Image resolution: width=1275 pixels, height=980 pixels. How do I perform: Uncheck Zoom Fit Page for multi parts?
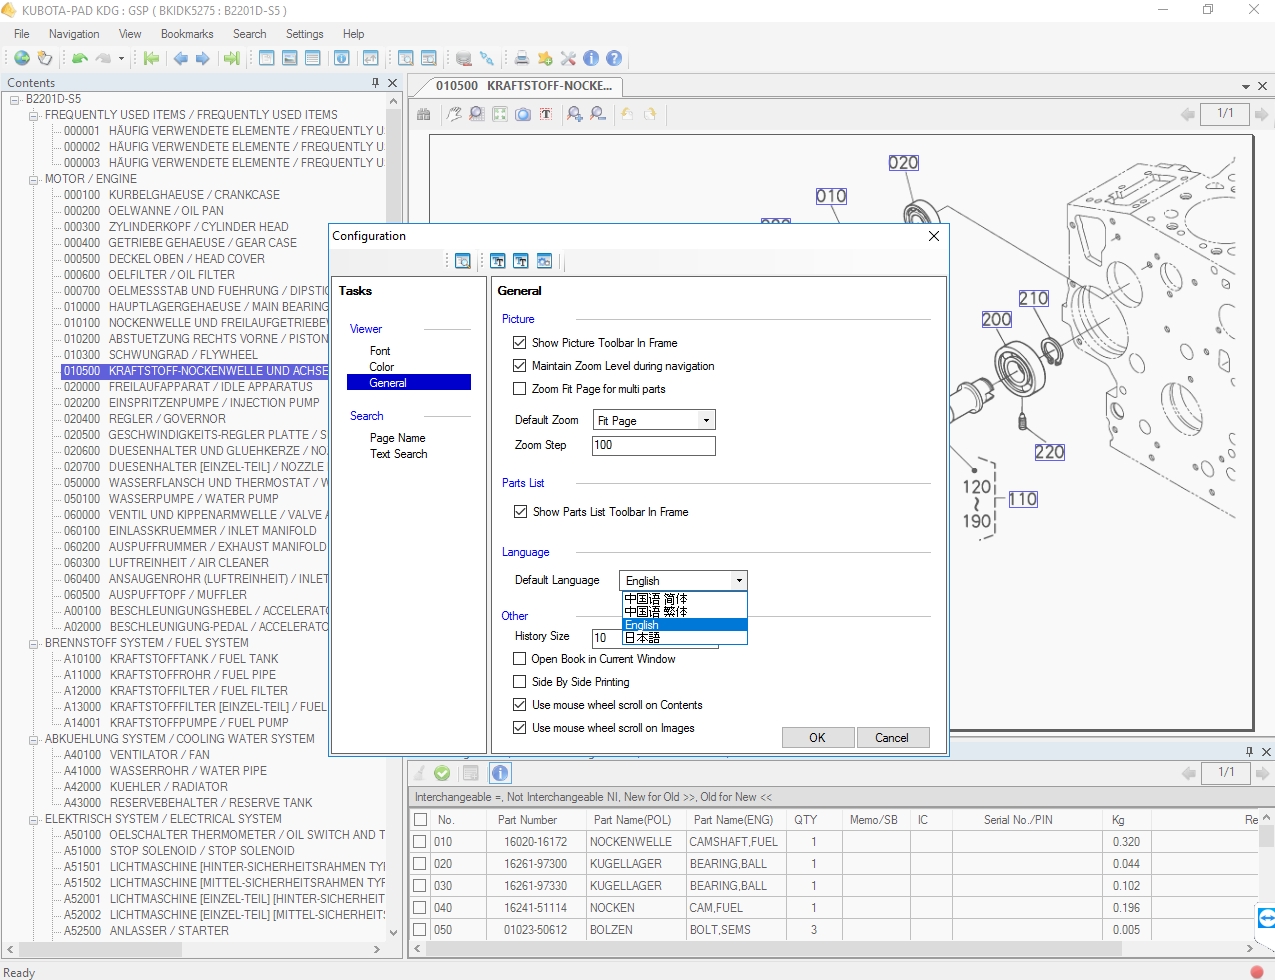point(519,389)
